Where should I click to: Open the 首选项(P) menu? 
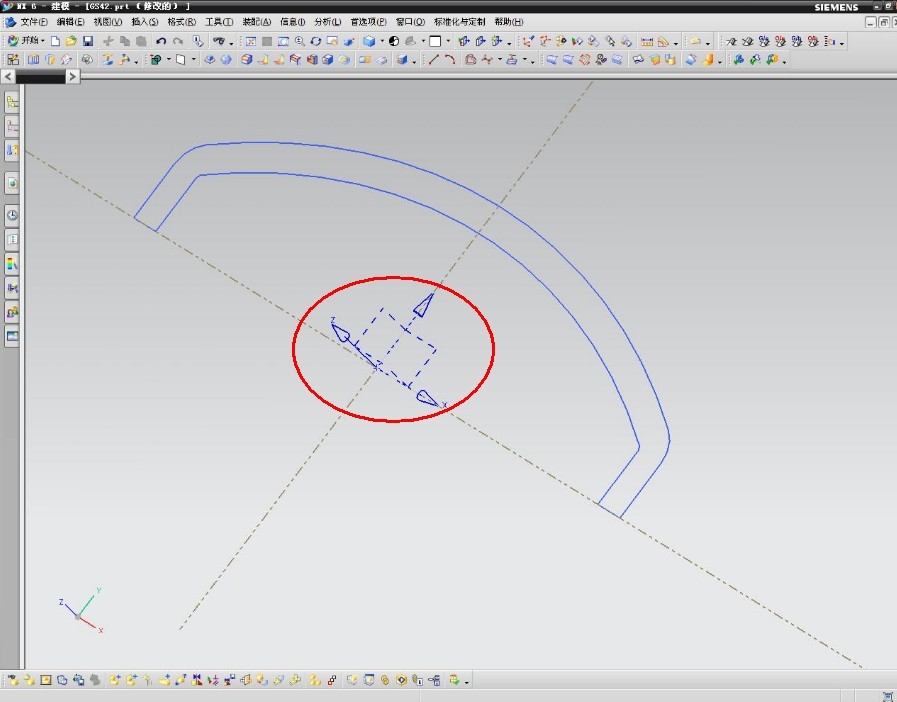pyautogui.click(x=368, y=22)
